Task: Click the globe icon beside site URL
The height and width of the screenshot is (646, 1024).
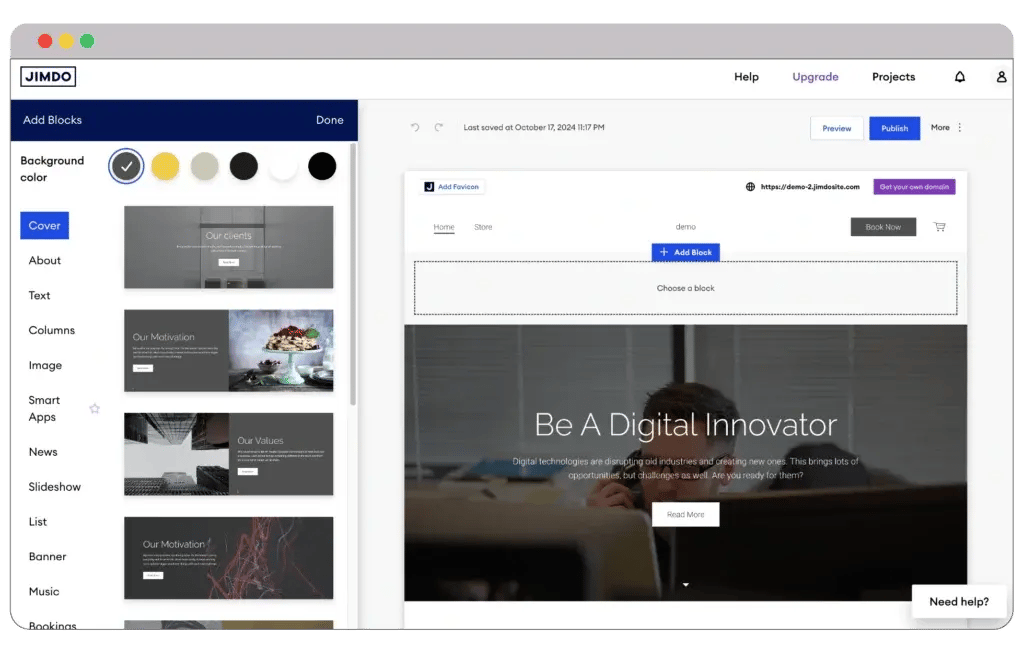Action: click(x=750, y=187)
